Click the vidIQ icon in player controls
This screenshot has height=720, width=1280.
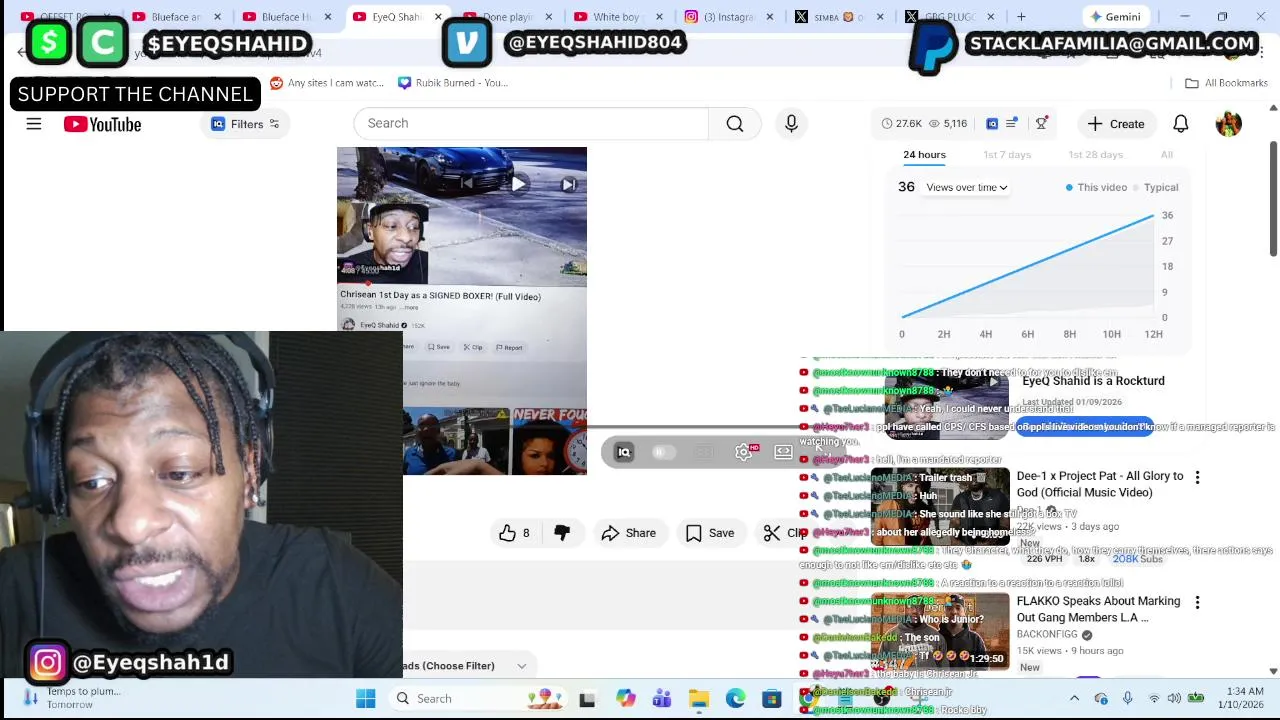624,452
